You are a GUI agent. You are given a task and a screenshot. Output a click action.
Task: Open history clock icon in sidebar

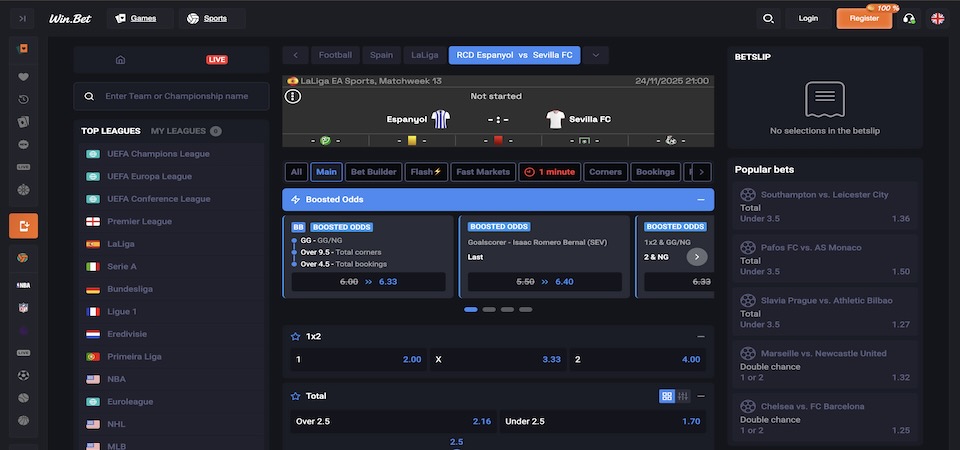pos(23,99)
